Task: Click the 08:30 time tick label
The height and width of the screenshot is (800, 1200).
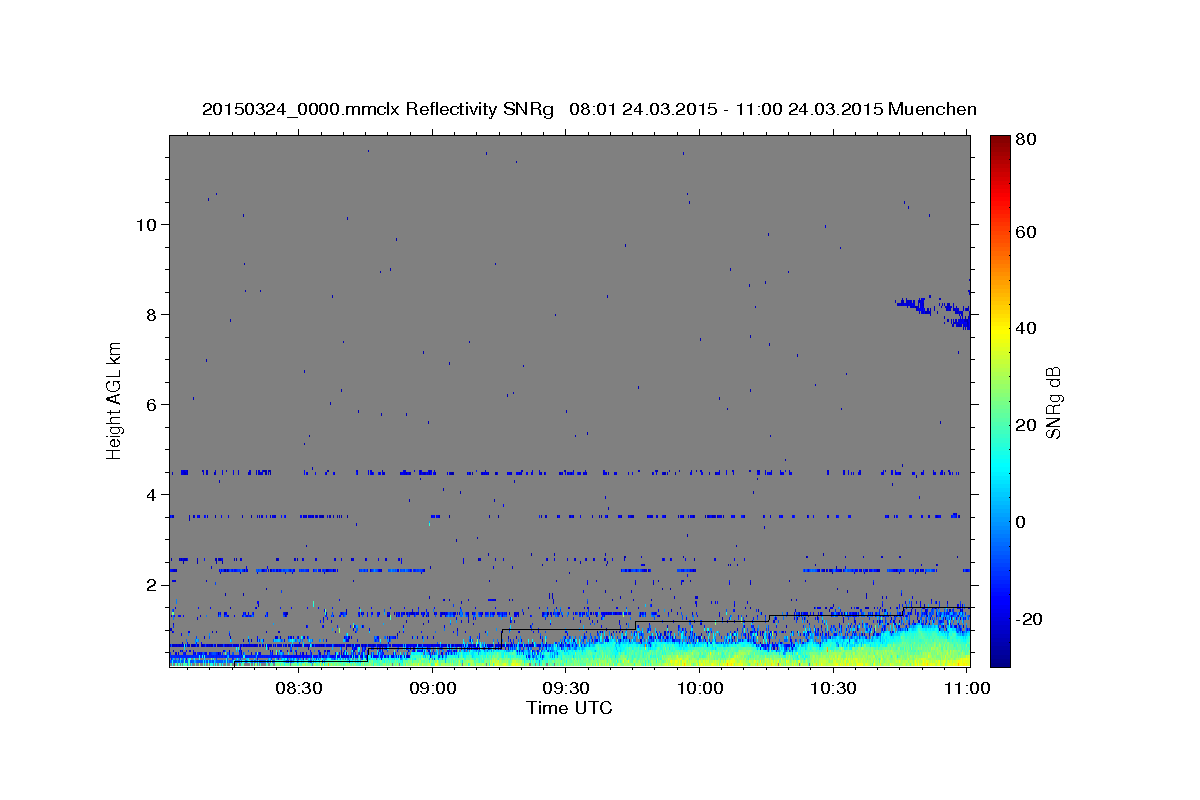Action: point(298,688)
